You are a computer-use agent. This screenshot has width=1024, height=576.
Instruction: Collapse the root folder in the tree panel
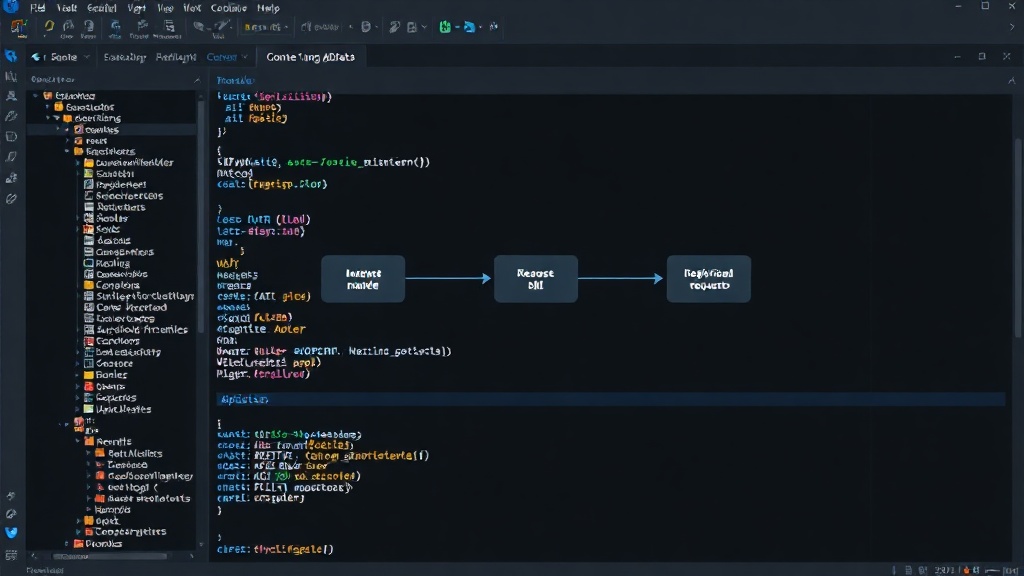[35, 95]
